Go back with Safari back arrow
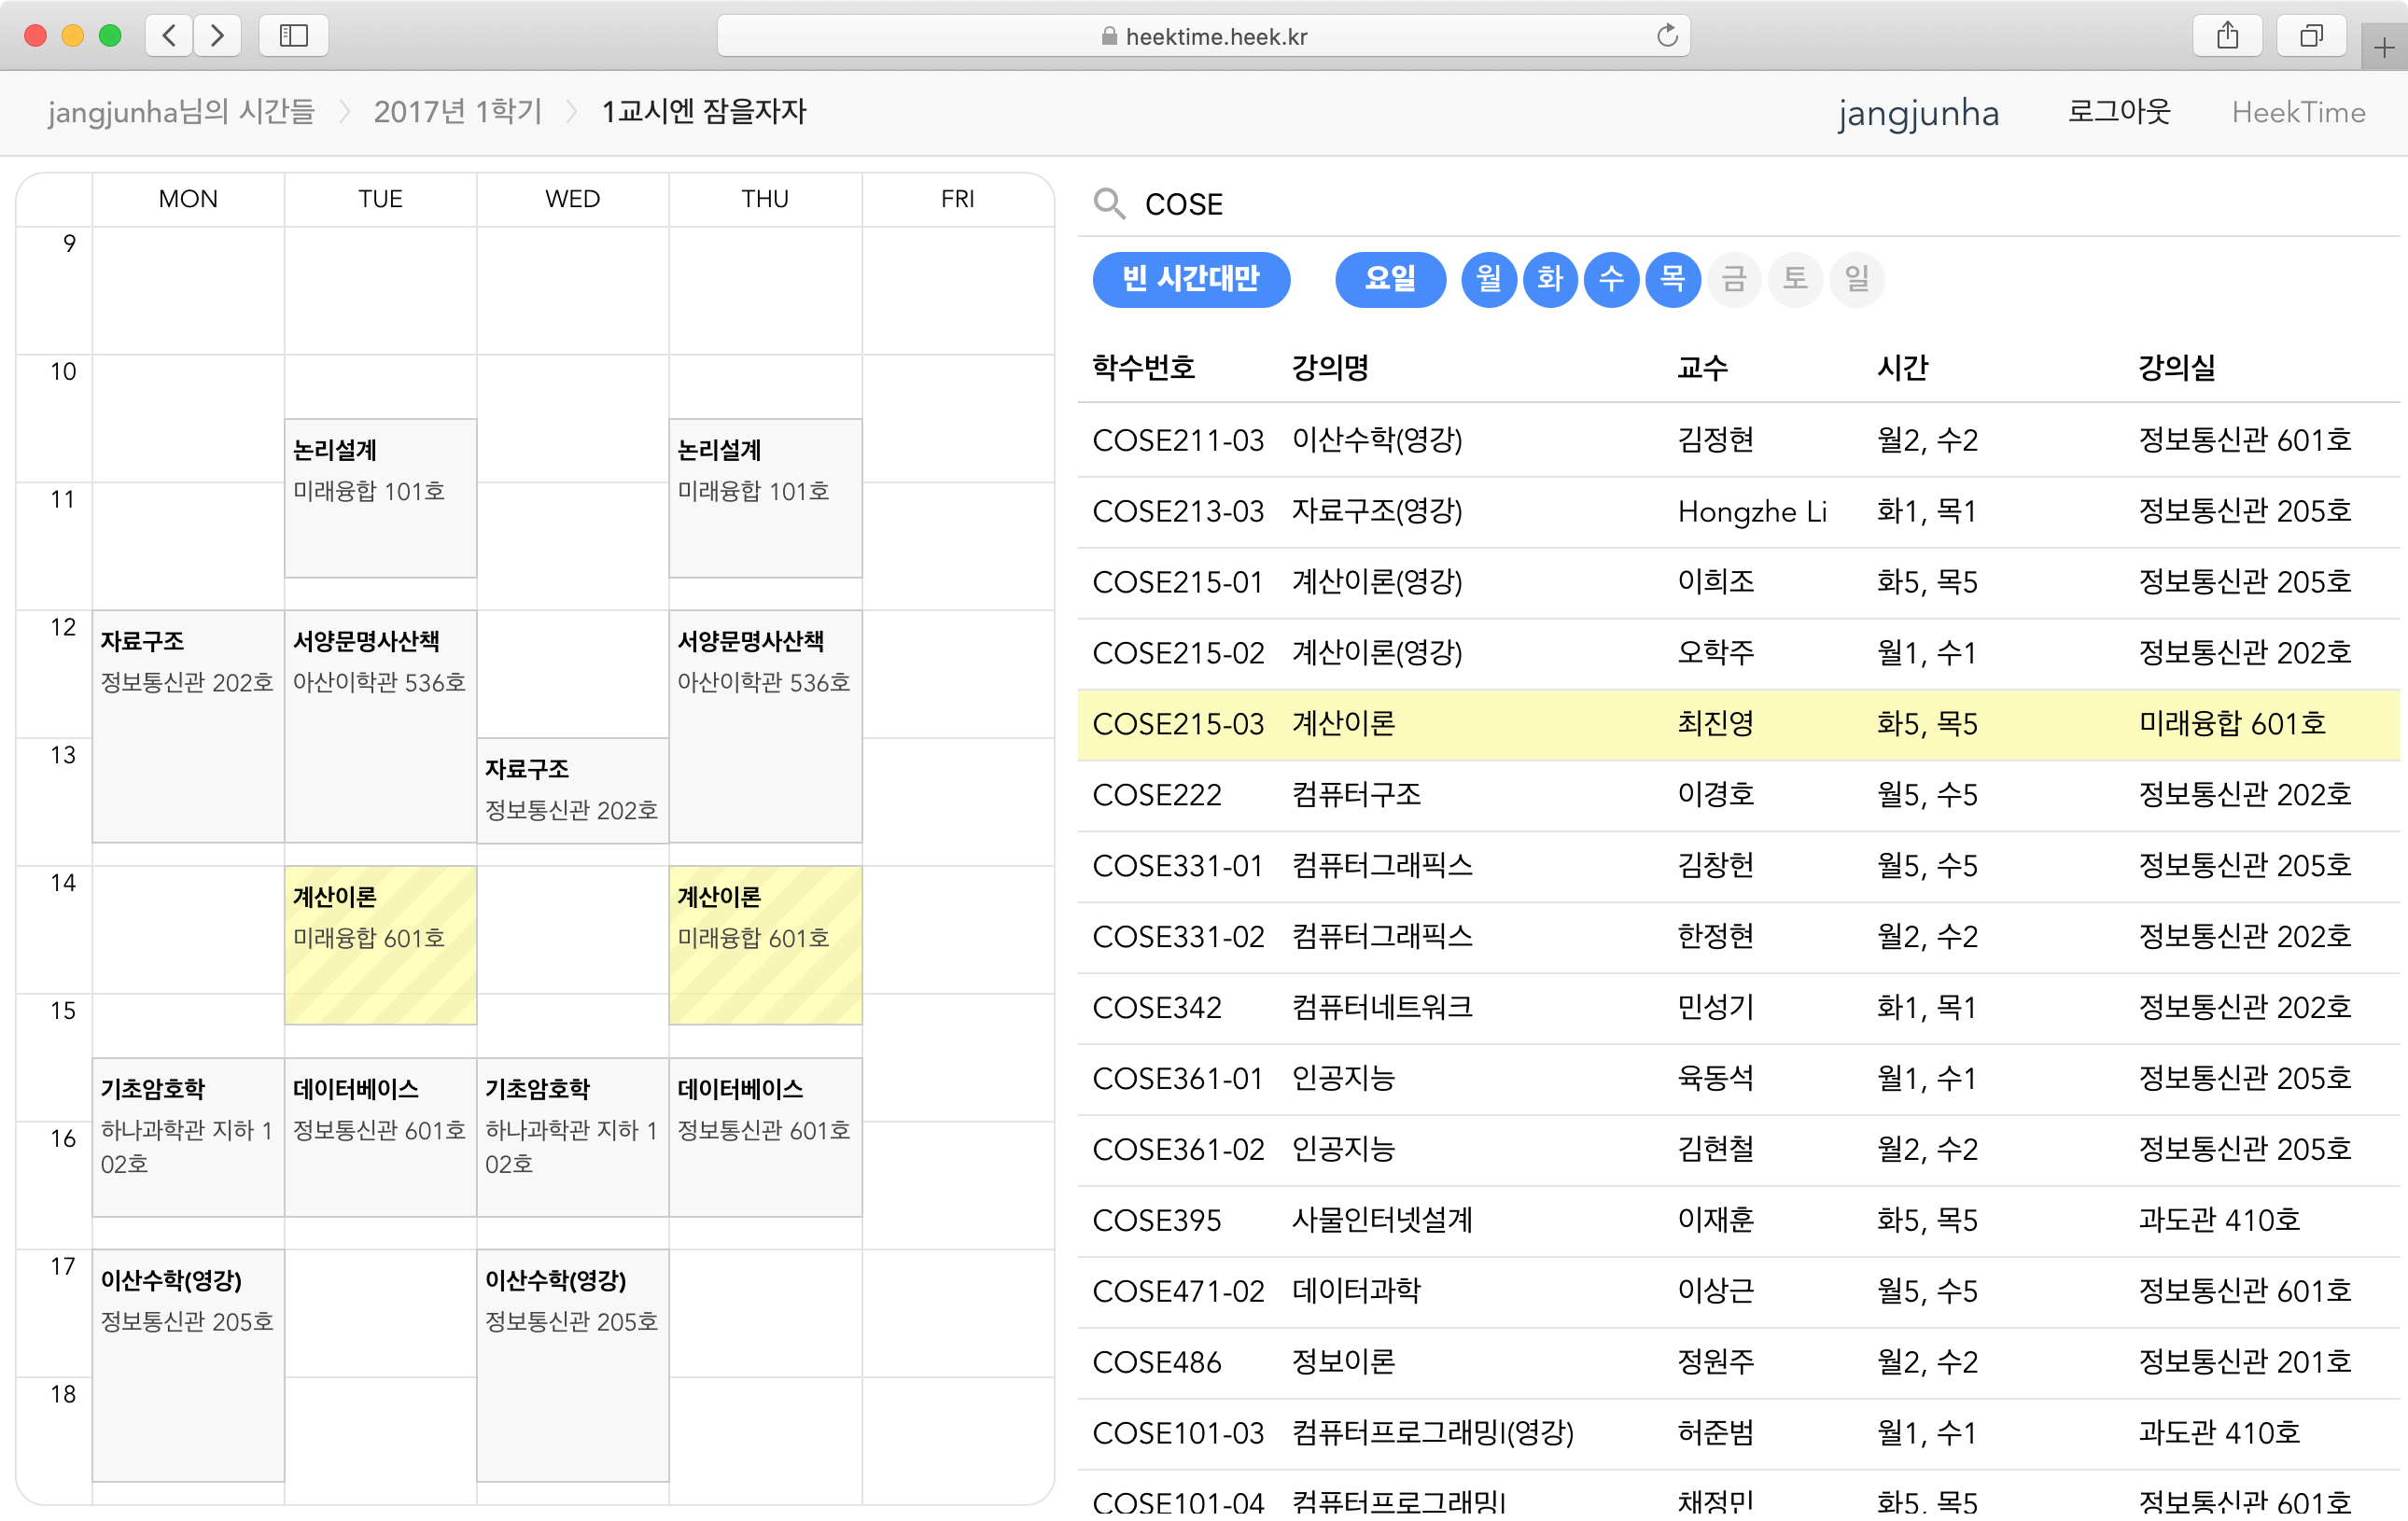The image size is (2408, 1521). (169, 36)
